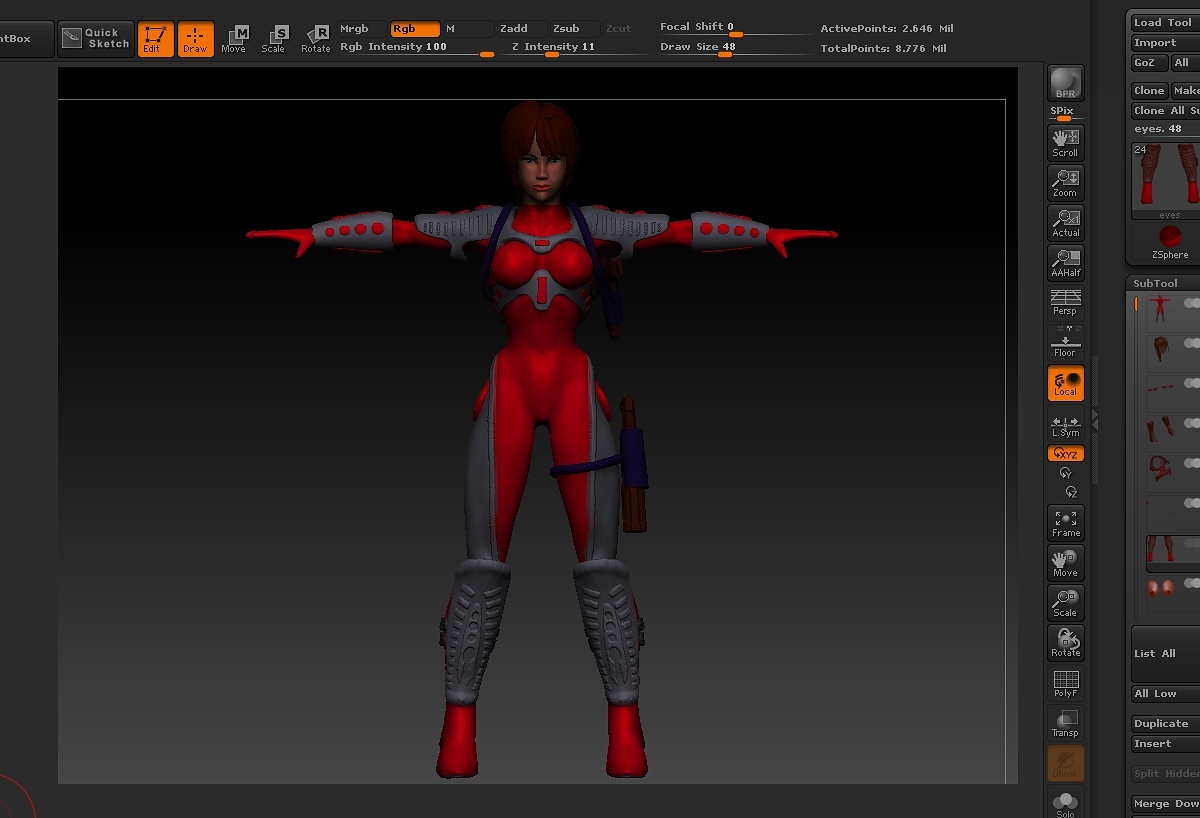The height and width of the screenshot is (818, 1200).
Task: Enable Zsub sculpt mode
Action: tap(575, 29)
